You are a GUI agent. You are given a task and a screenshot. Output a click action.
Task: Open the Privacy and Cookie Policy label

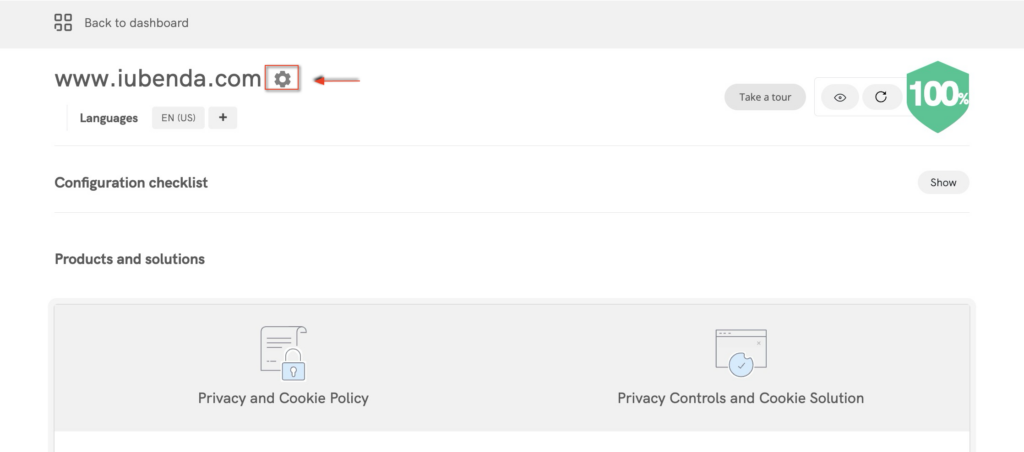(x=283, y=398)
